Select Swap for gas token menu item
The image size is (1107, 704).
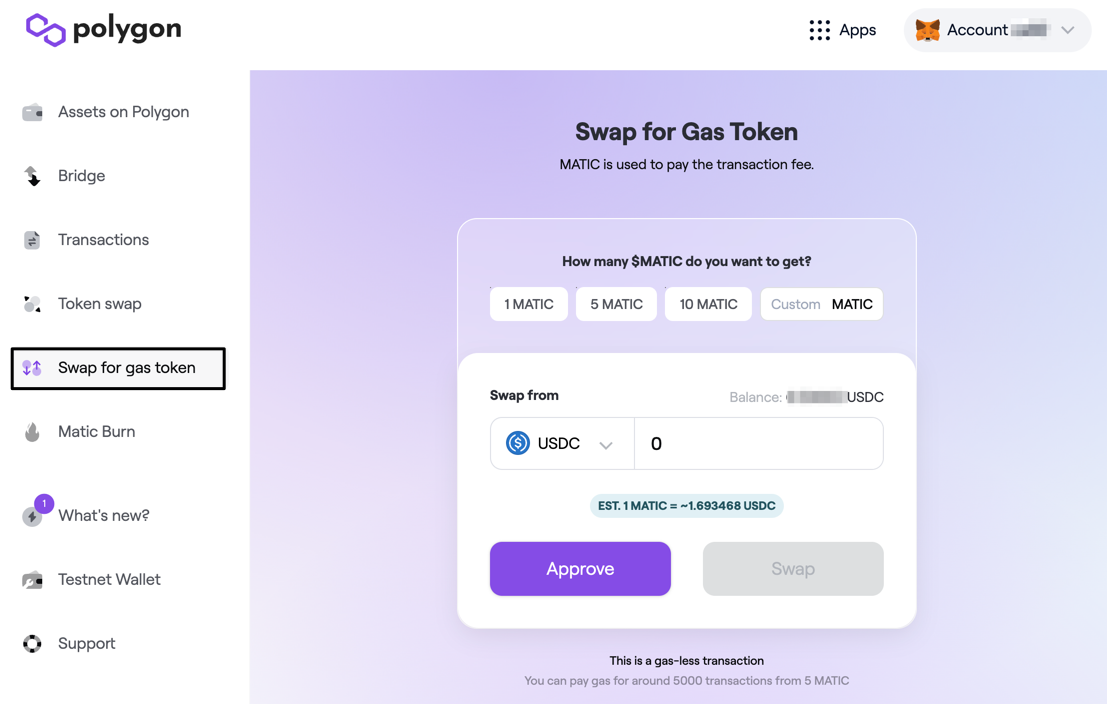coord(119,368)
